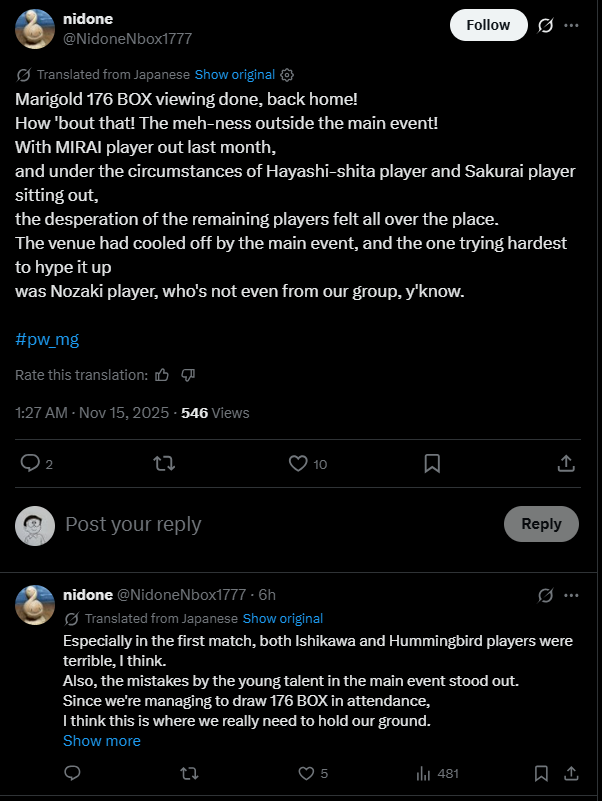Screen dimensions: 602x801
Task: Open the #pw_mg hashtag
Action: (47, 339)
